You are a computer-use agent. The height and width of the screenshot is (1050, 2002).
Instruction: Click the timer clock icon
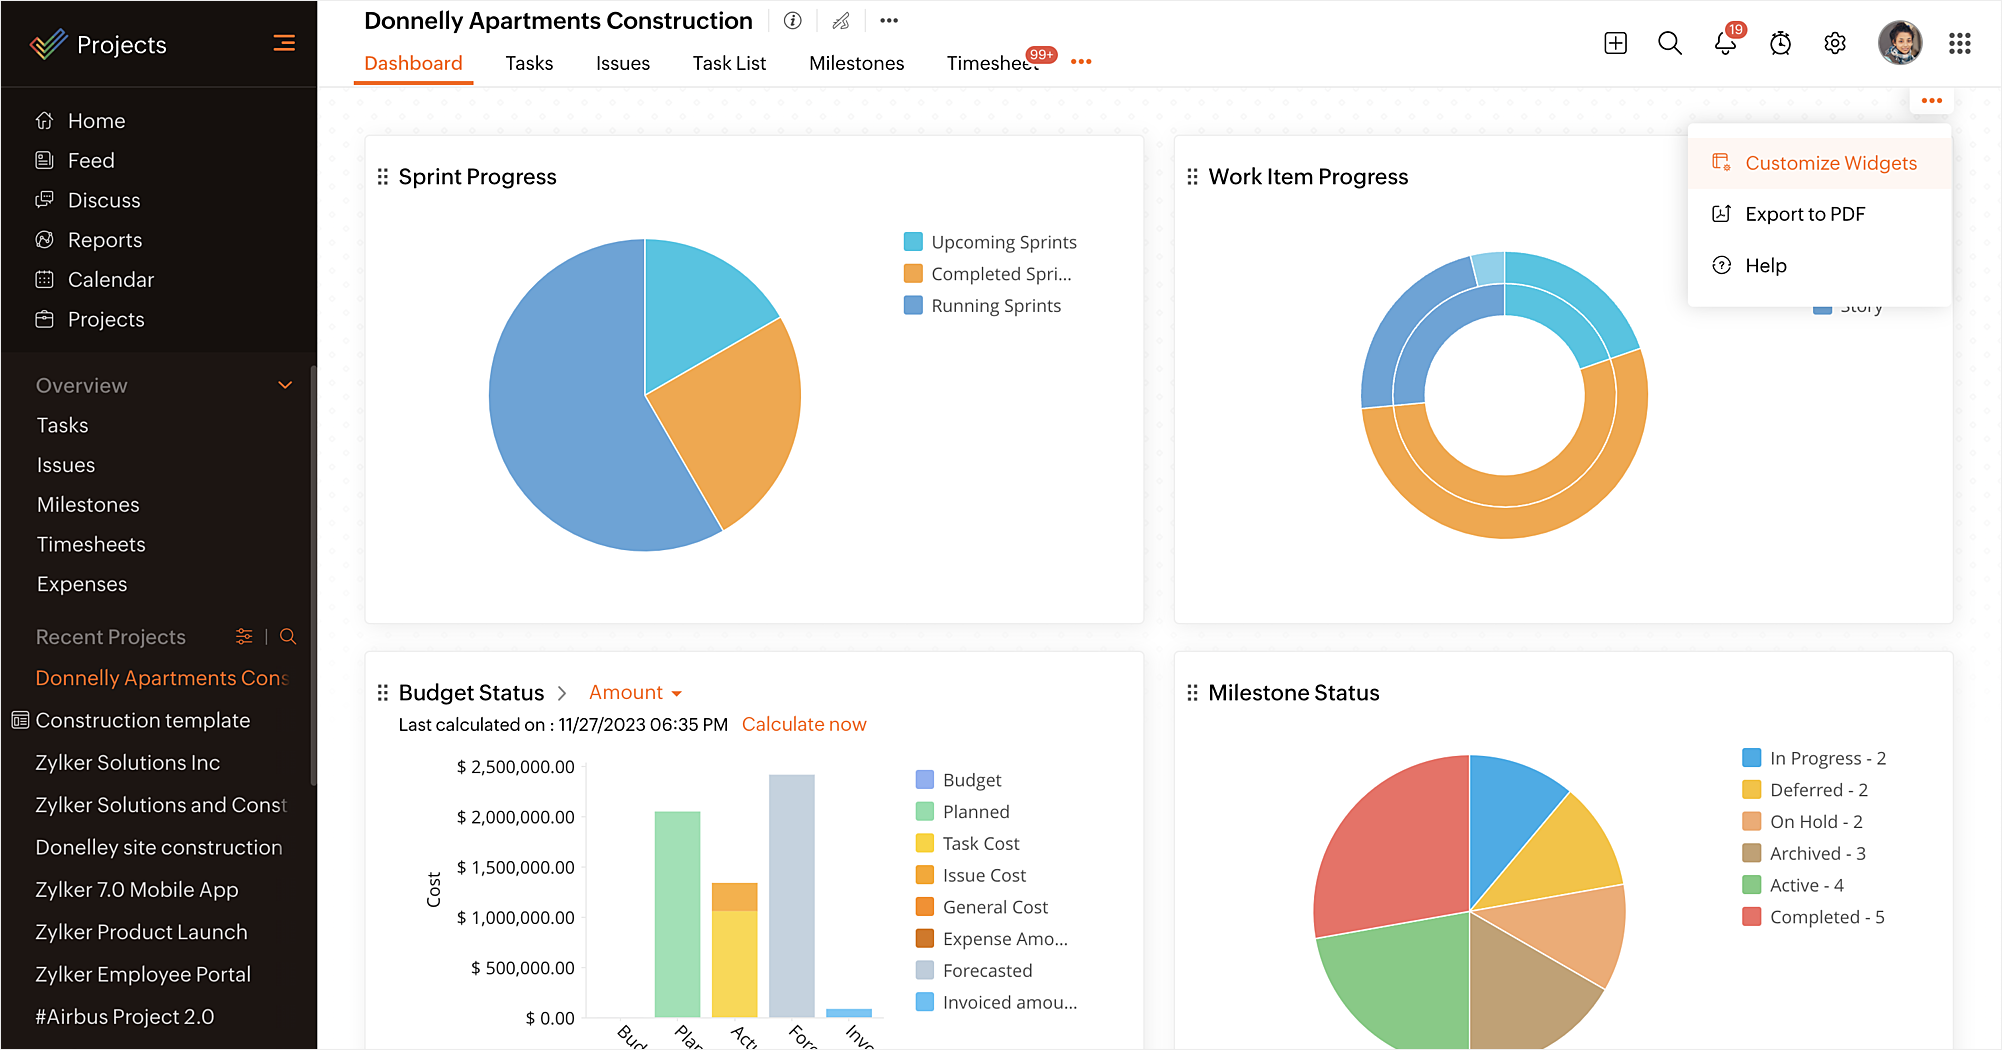click(1780, 43)
